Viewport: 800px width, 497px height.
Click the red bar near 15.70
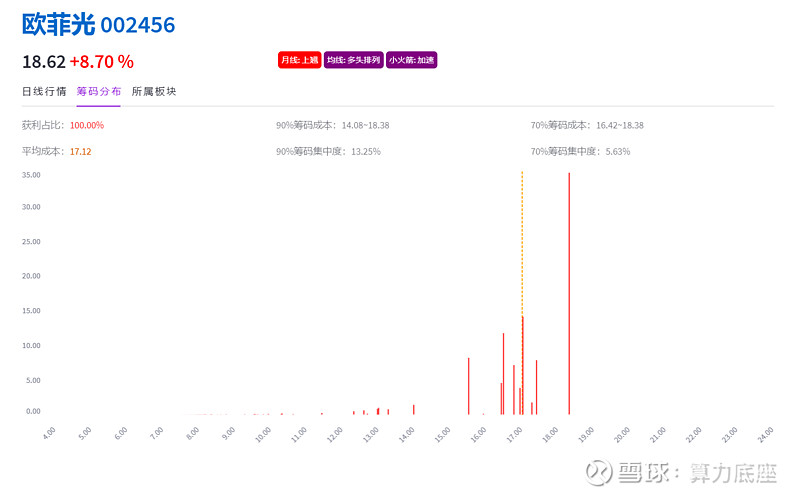click(468, 386)
